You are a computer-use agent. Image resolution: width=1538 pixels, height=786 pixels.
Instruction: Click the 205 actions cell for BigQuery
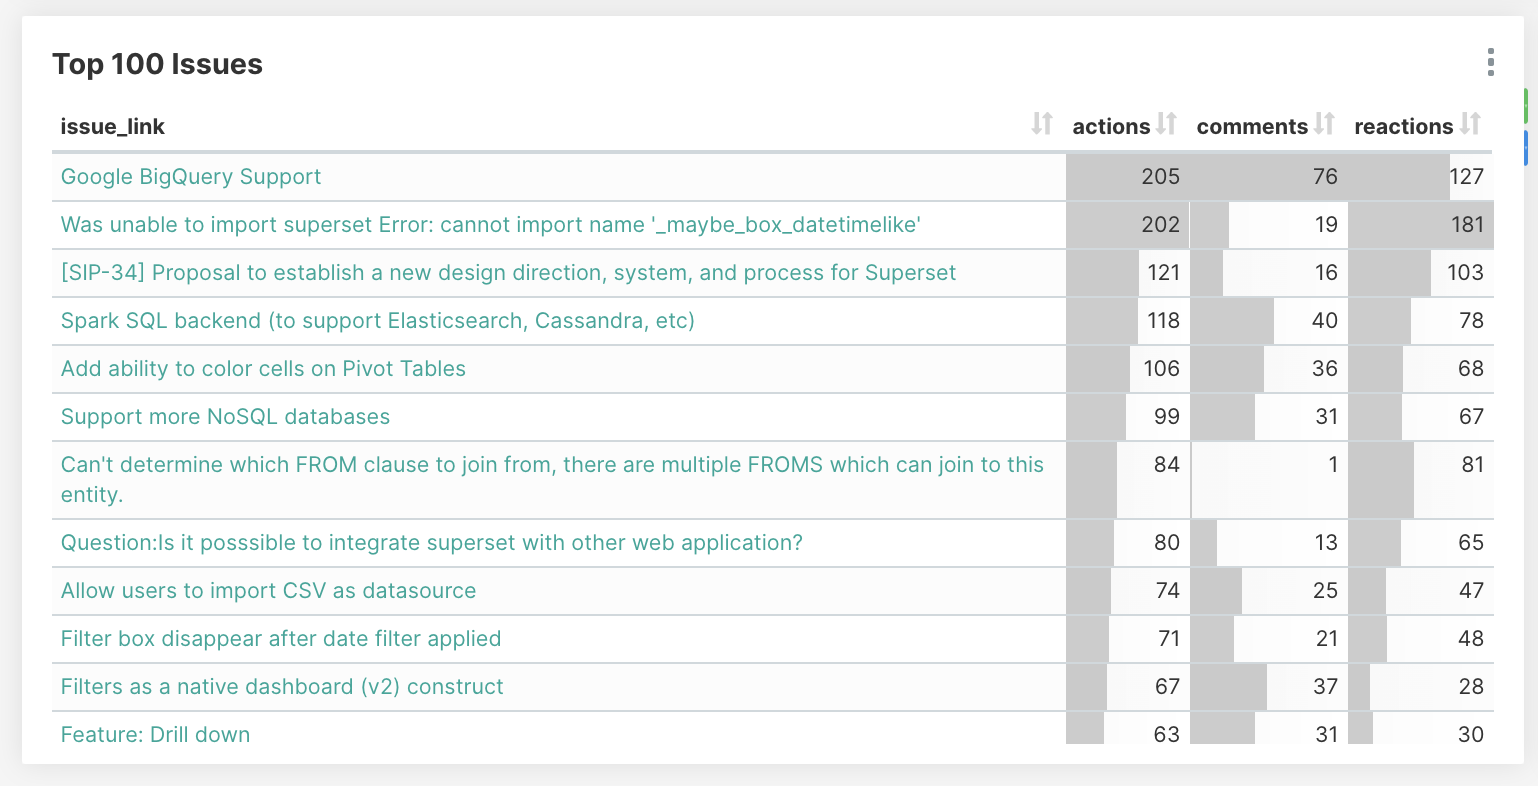[x=1160, y=177]
